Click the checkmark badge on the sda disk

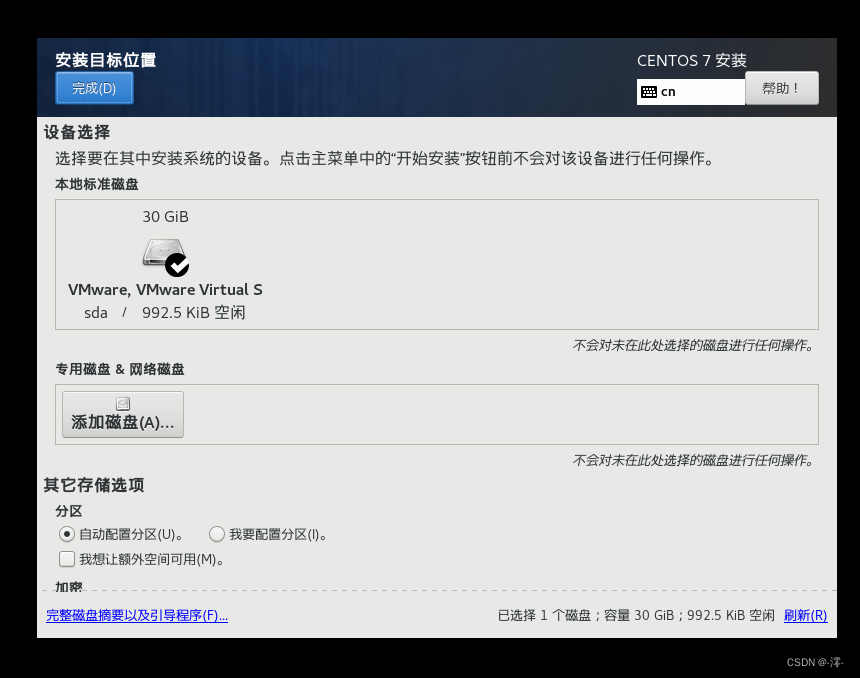[x=177, y=265]
